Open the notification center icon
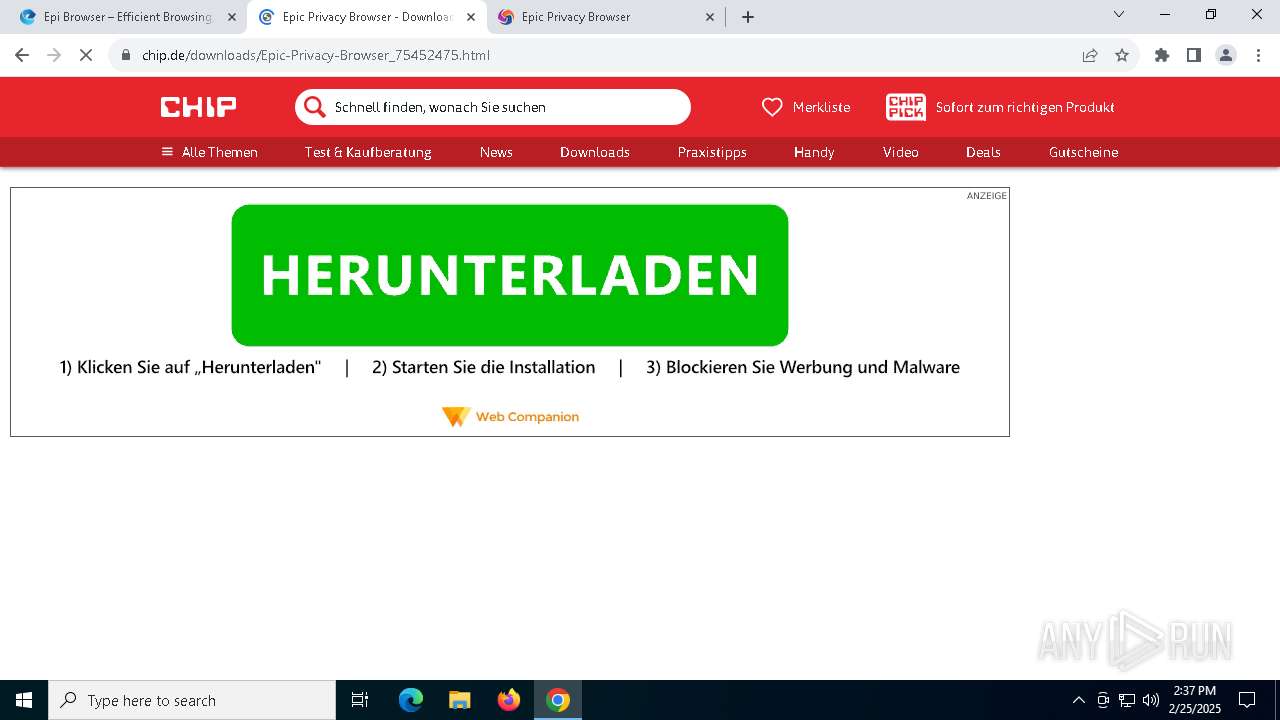This screenshot has width=1280, height=720. [x=1247, y=700]
